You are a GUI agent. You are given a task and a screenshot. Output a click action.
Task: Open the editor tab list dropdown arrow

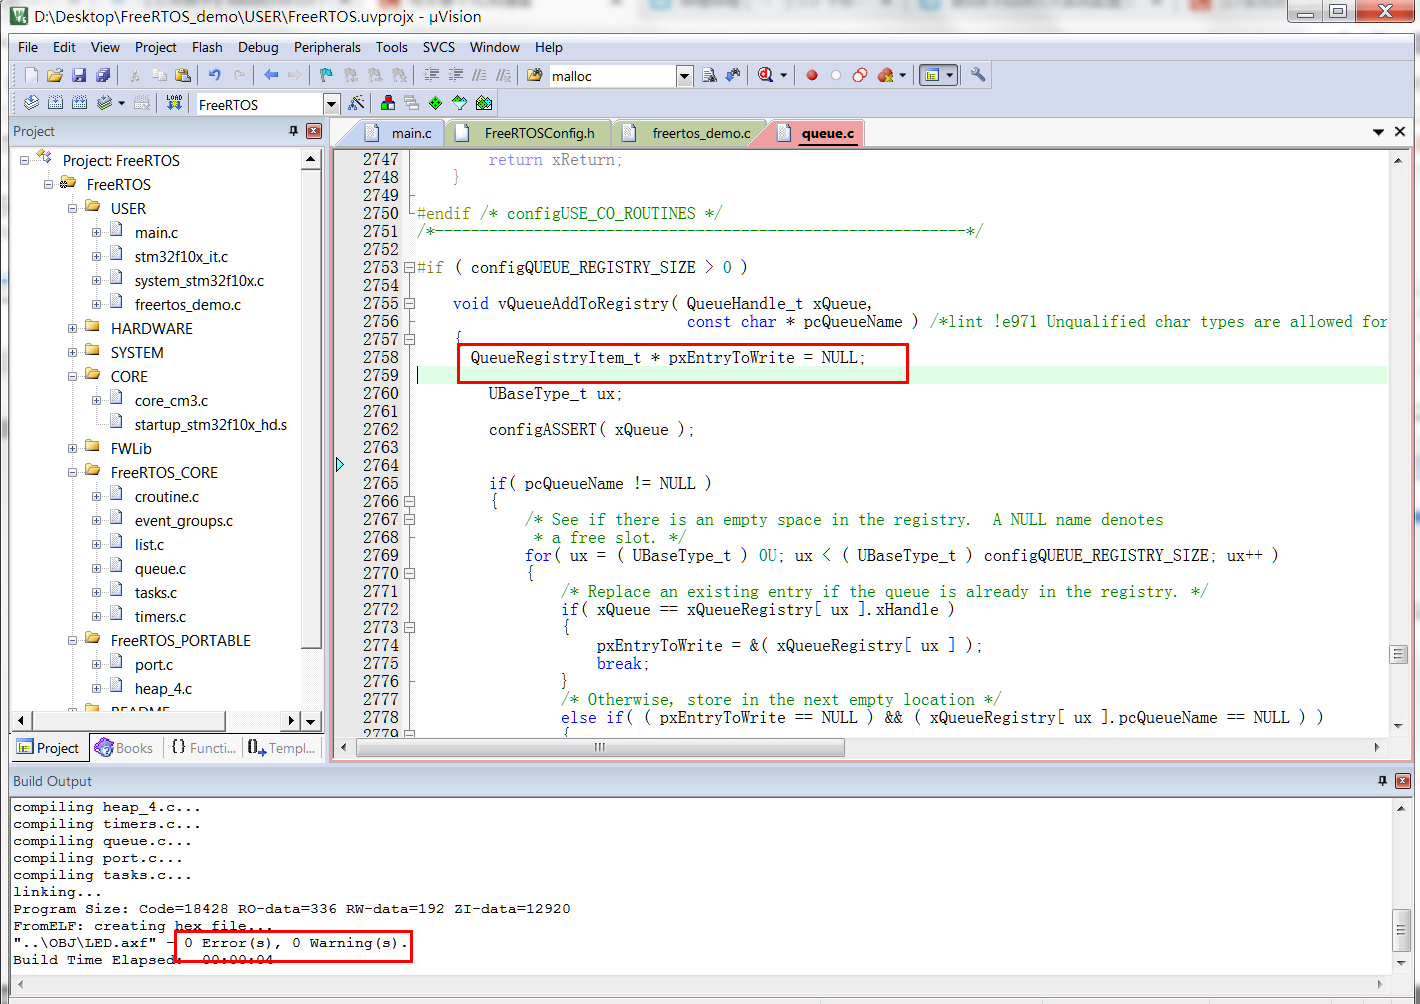(x=1378, y=132)
